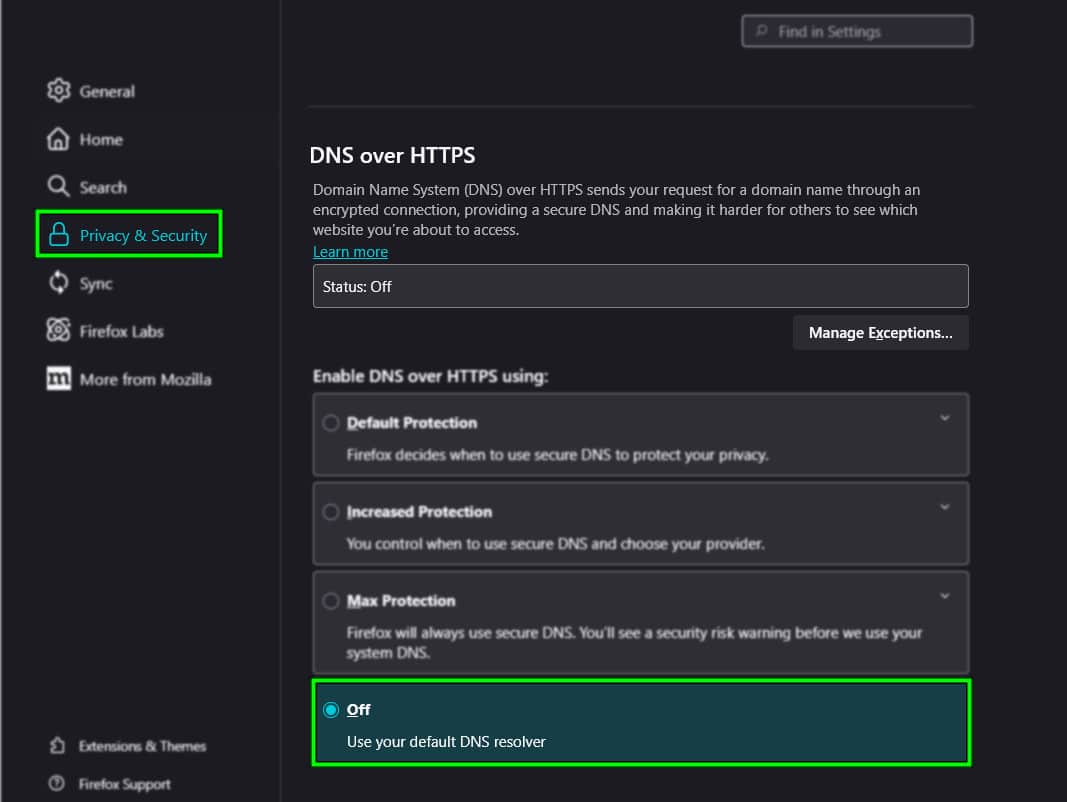Click the Firefox Labs icon

(x=58, y=331)
